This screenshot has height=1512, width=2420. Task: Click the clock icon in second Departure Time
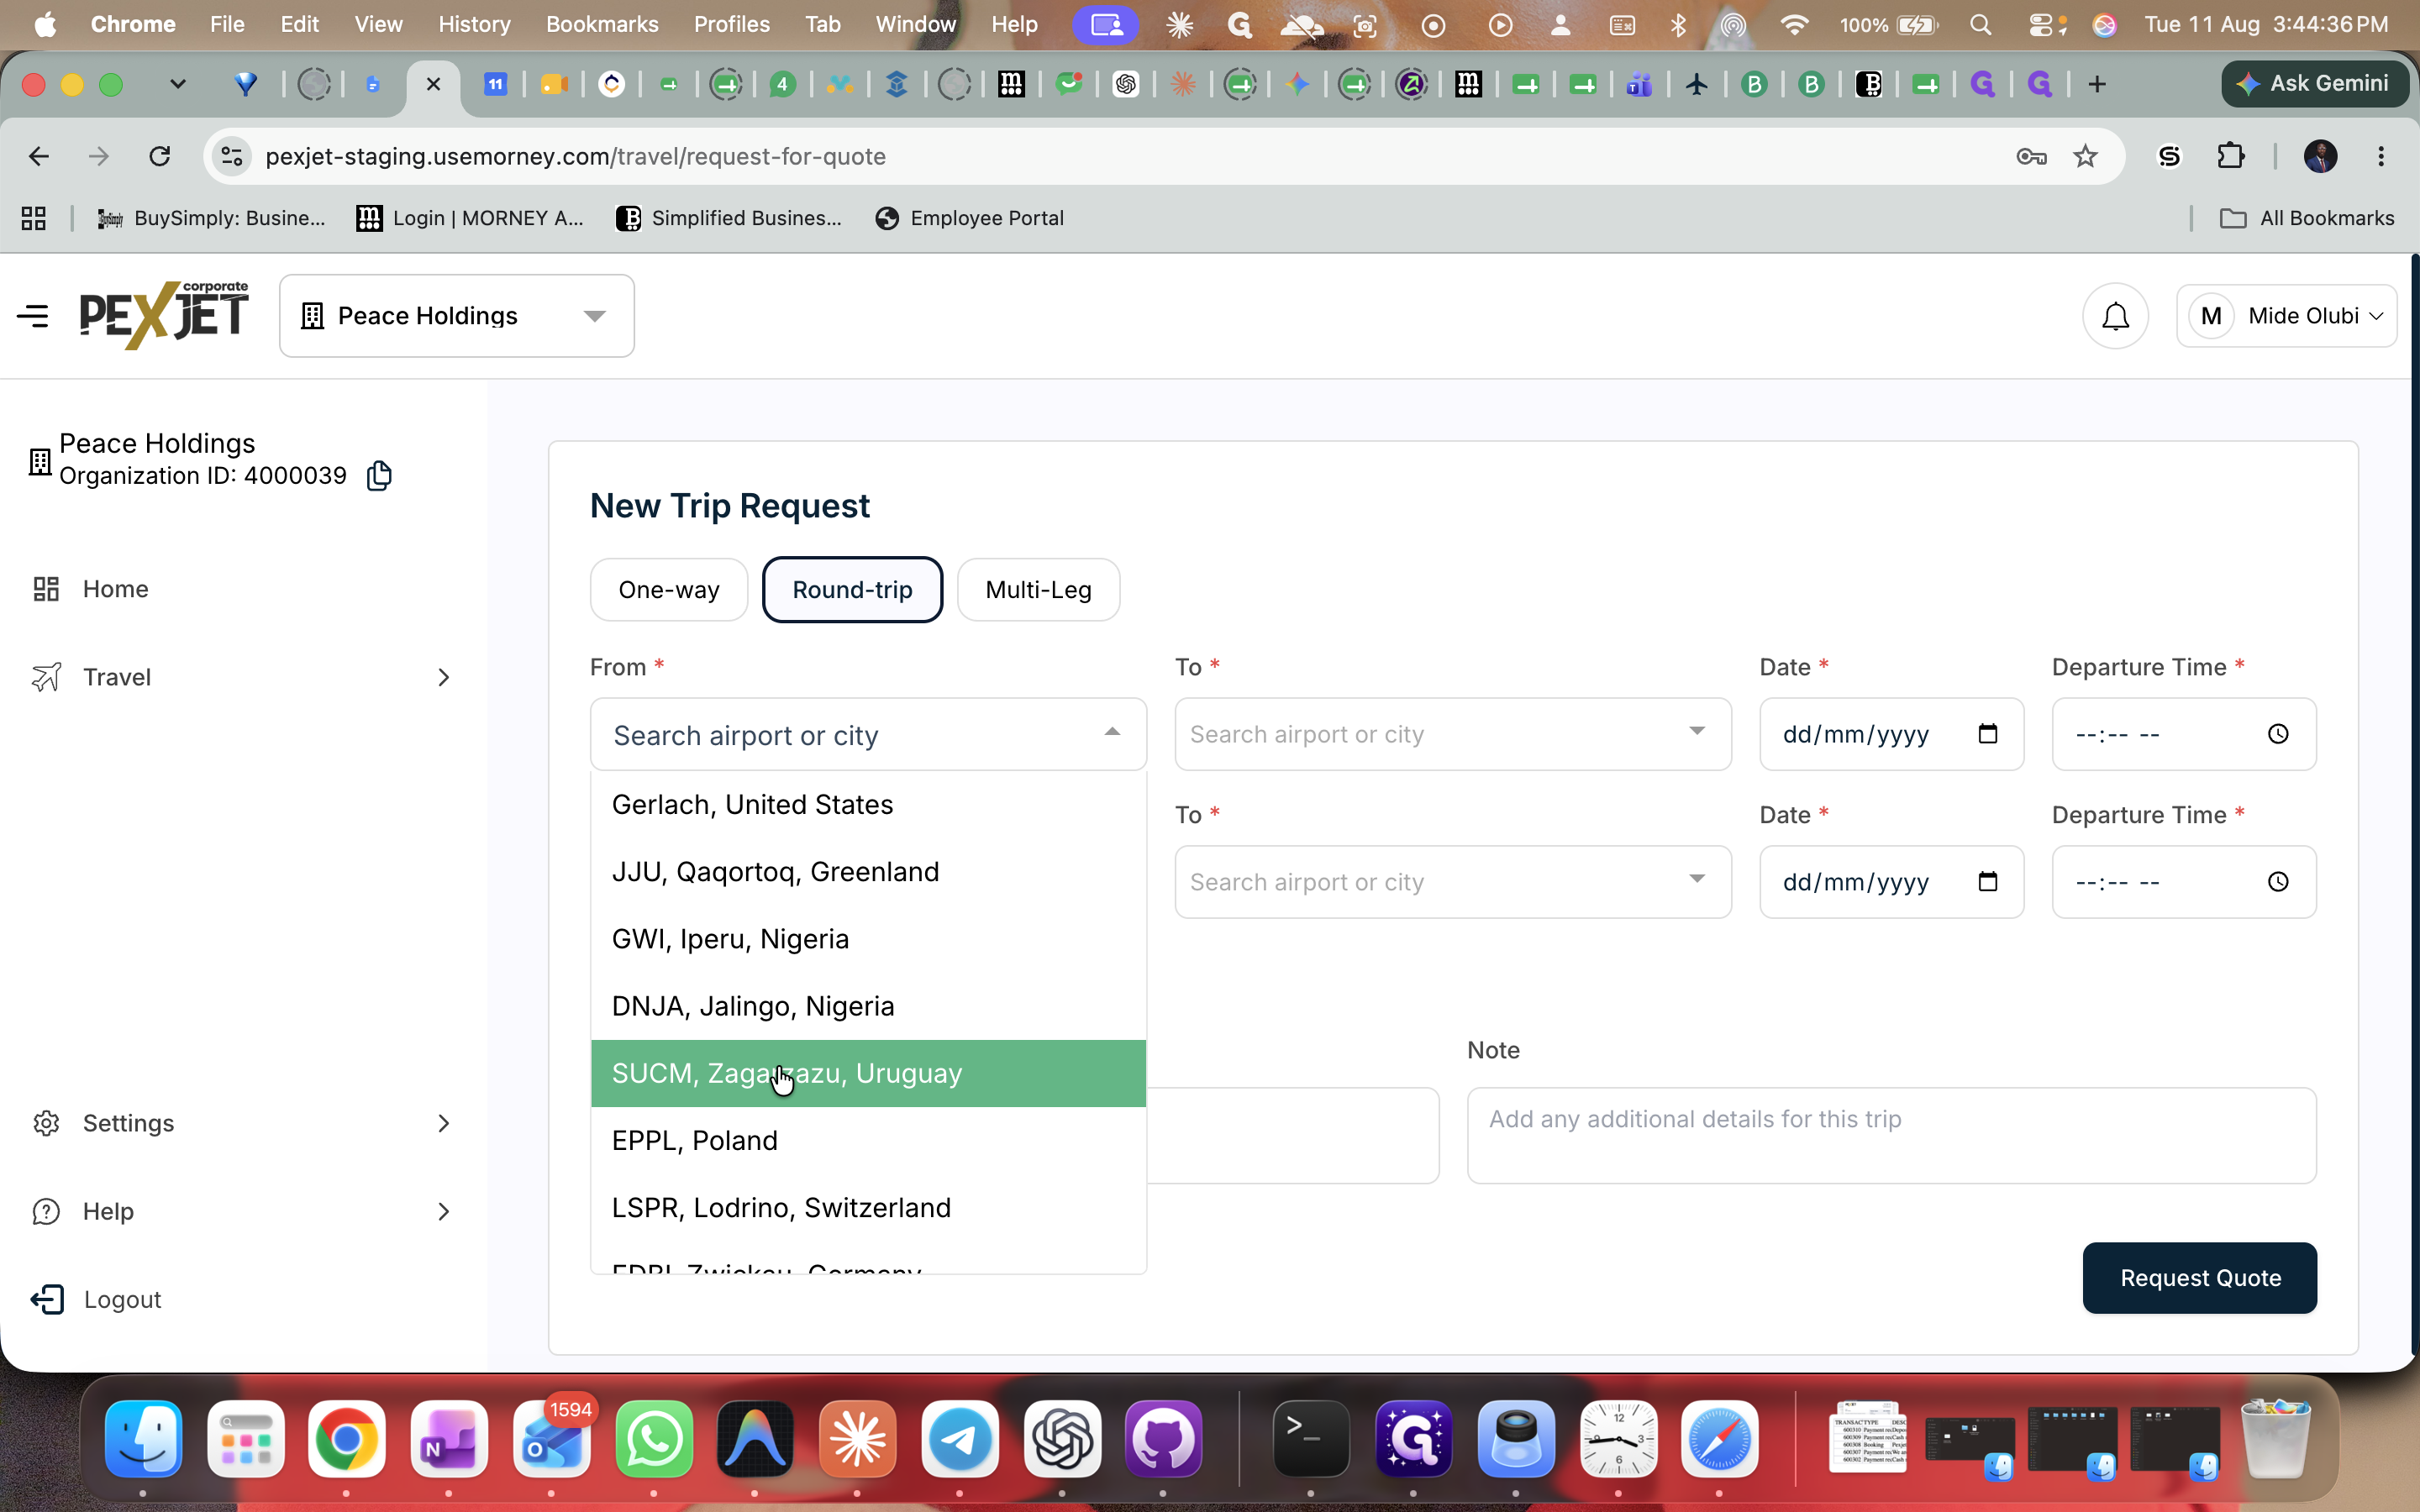[2278, 882]
